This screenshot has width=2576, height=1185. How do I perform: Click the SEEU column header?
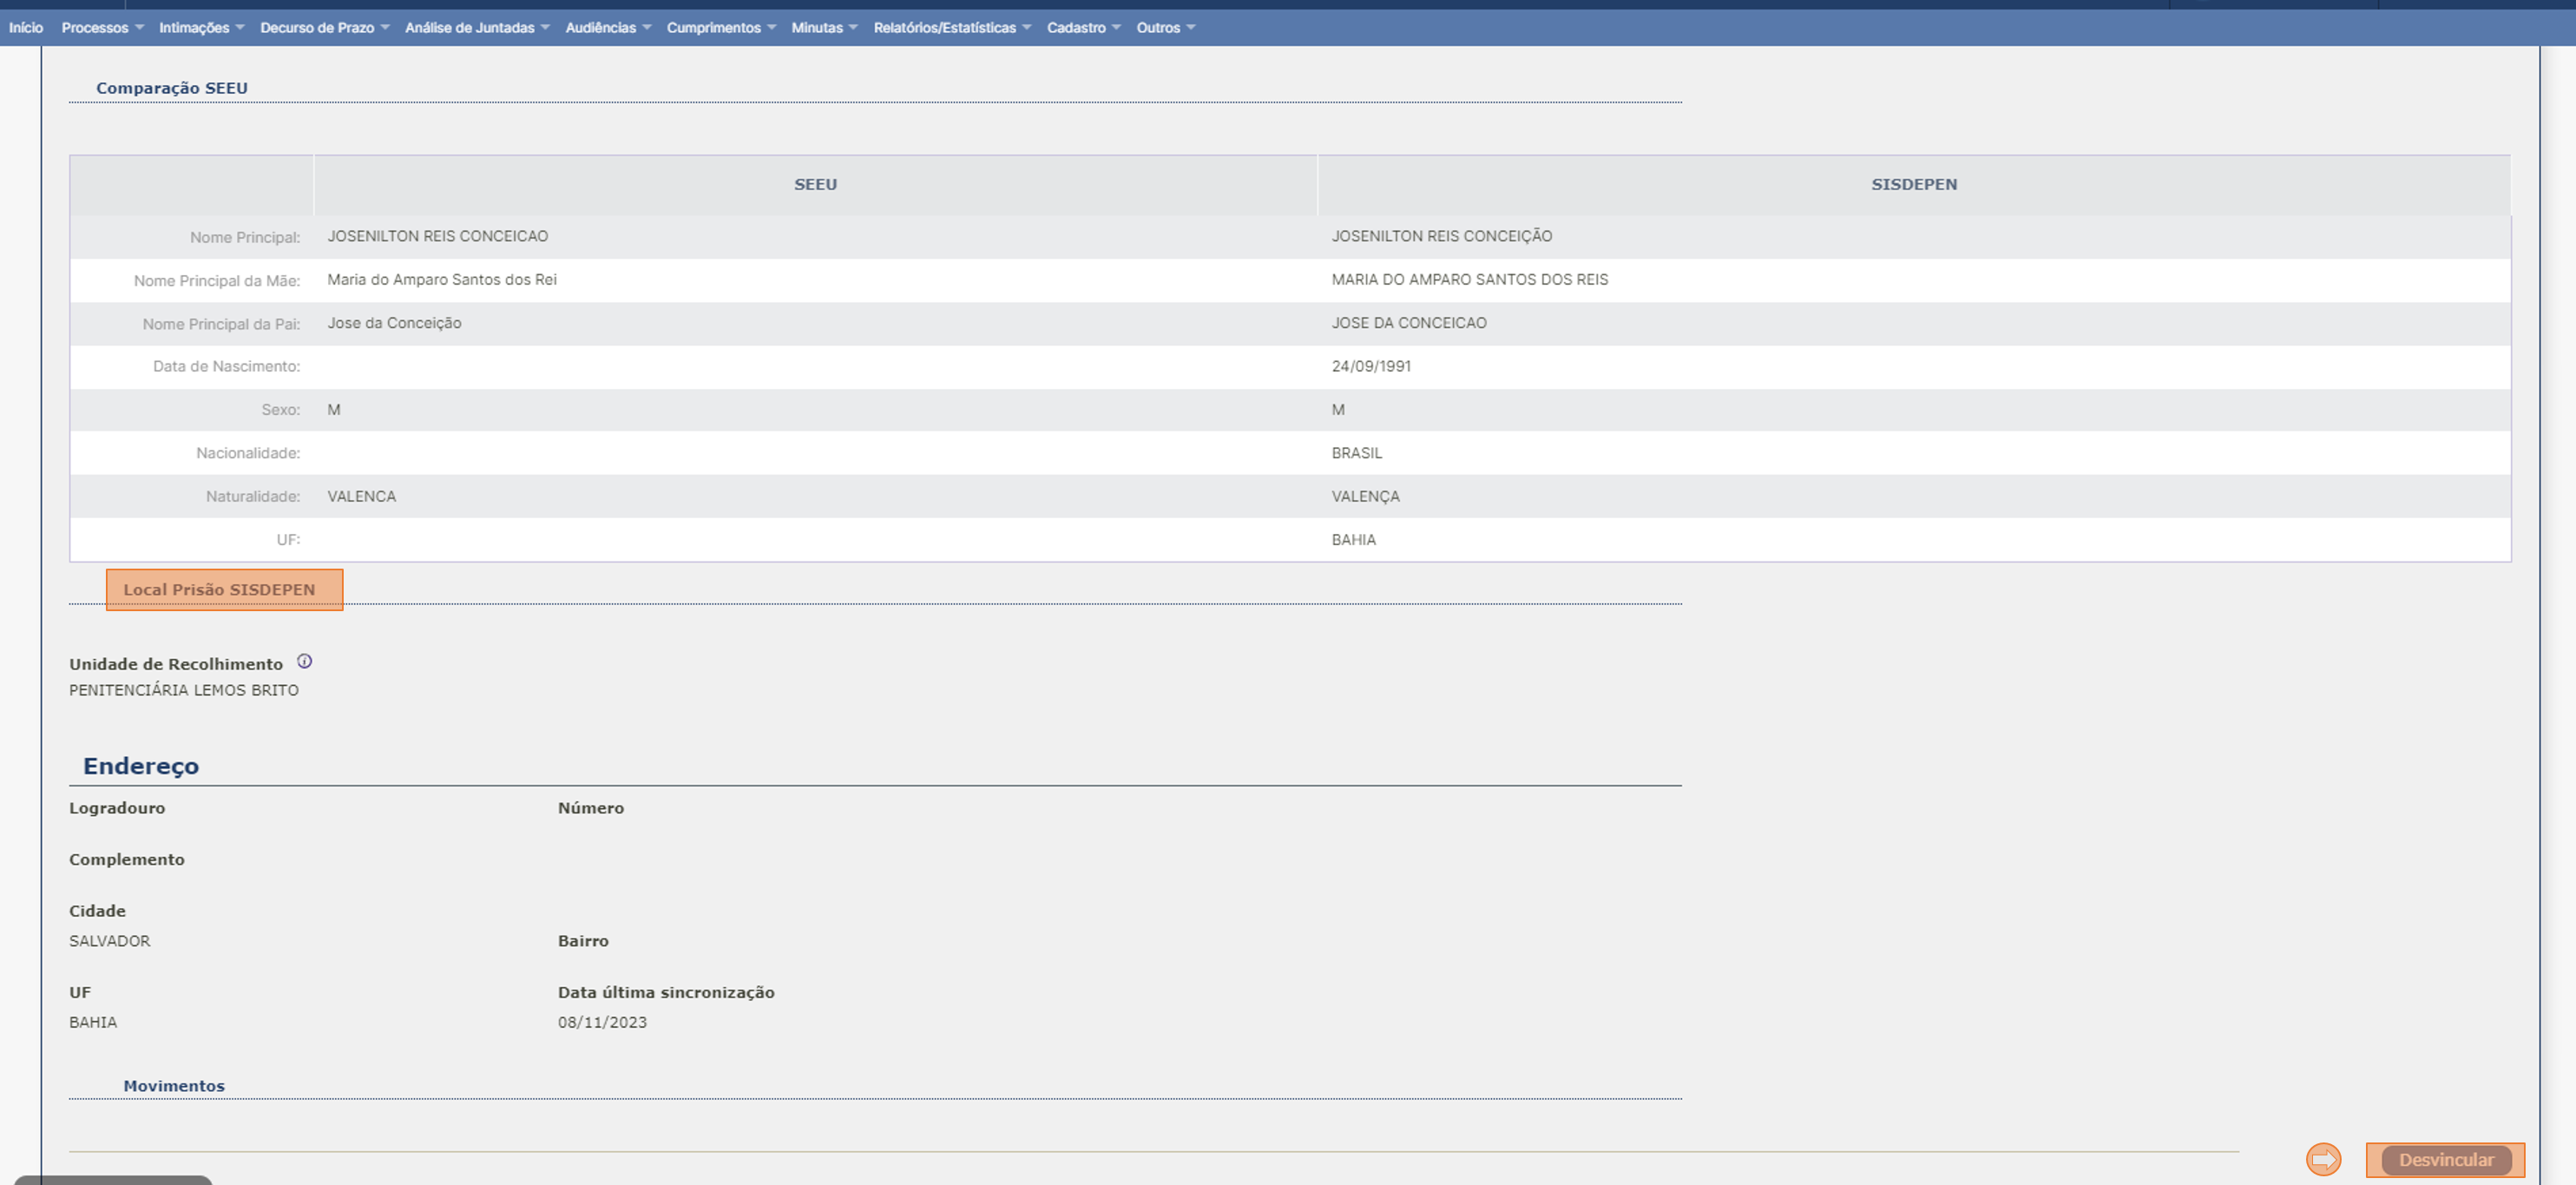815,185
